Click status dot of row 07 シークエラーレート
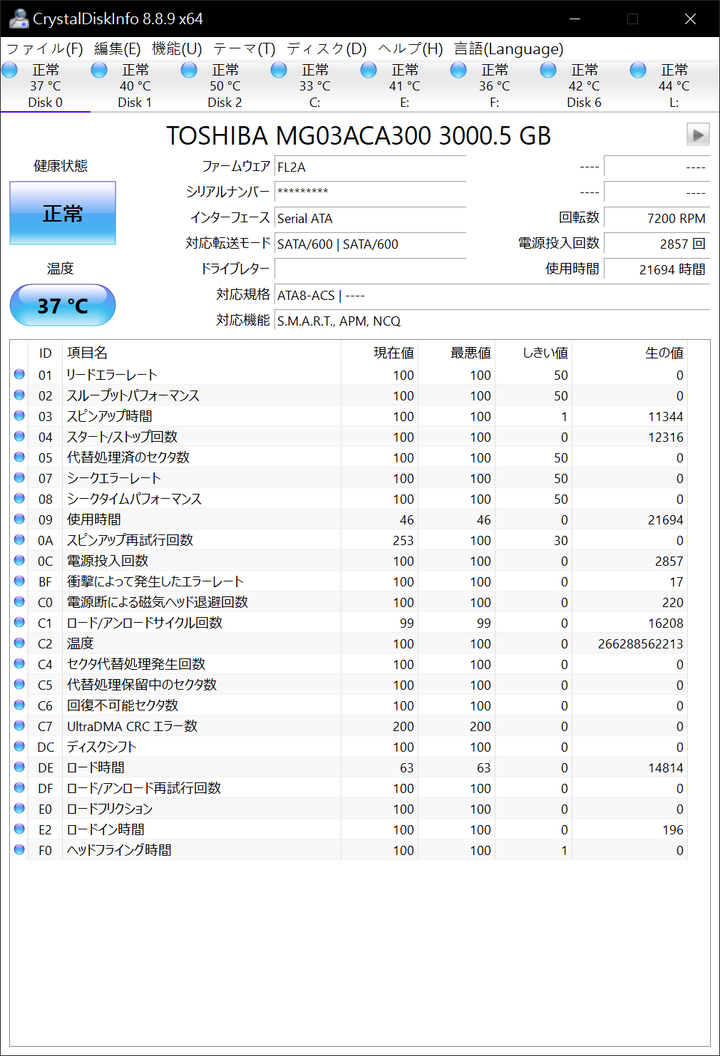The height and width of the screenshot is (1056, 720). tap(19, 478)
